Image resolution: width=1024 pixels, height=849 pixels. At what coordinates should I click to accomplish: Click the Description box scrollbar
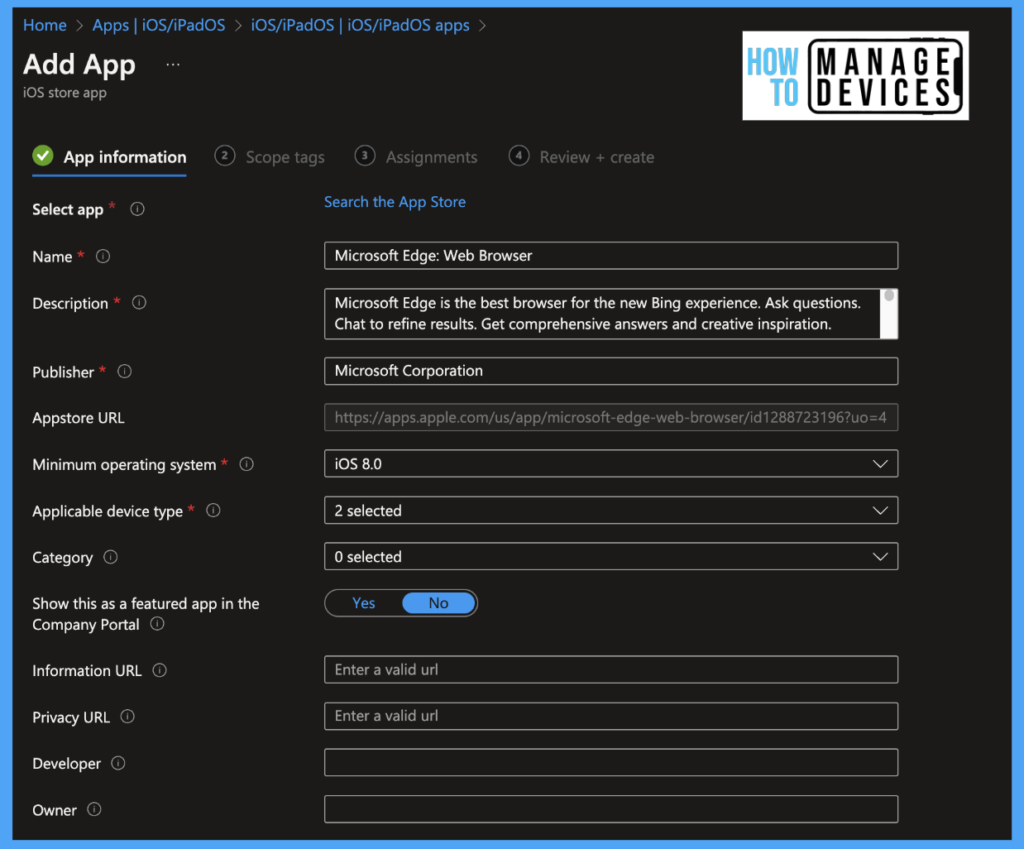pos(889,313)
